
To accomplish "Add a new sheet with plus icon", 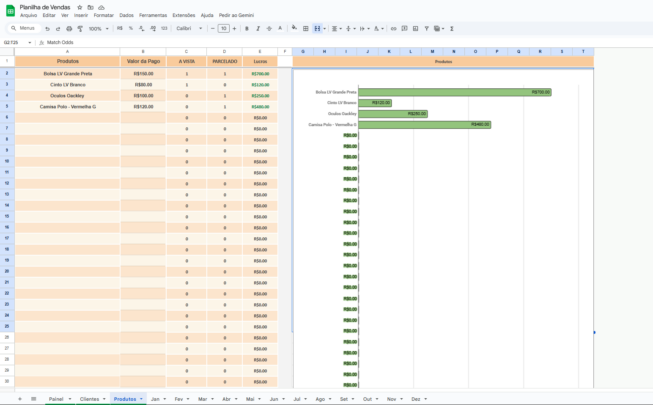I will point(19,398).
